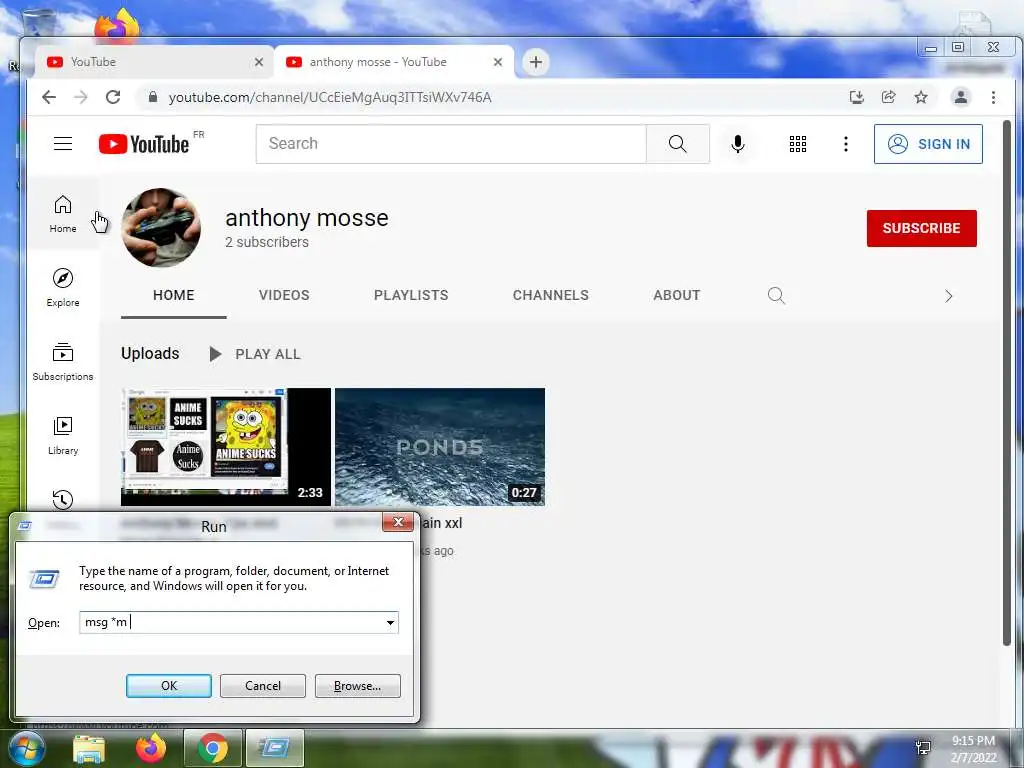Image resolution: width=1024 pixels, height=768 pixels.
Task: Open Firefox from the taskbar
Action: click(150, 748)
